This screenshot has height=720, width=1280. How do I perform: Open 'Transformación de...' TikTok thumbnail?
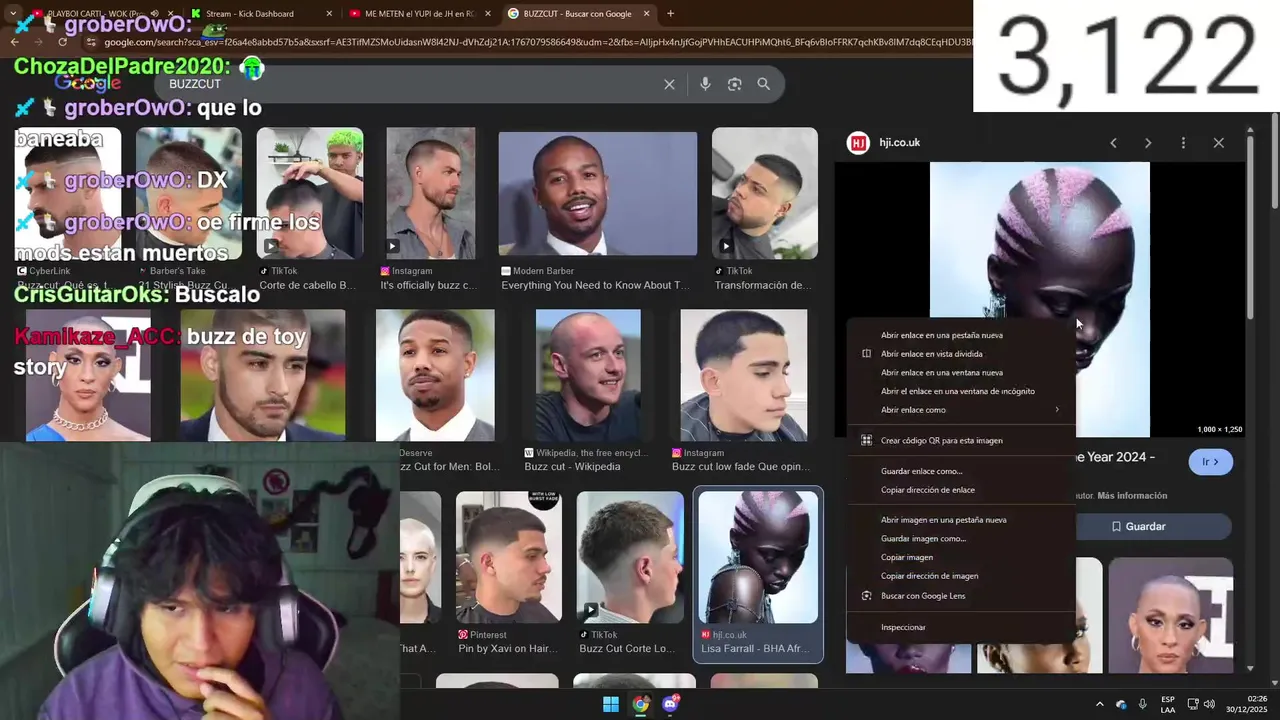(x=764, y=193)
